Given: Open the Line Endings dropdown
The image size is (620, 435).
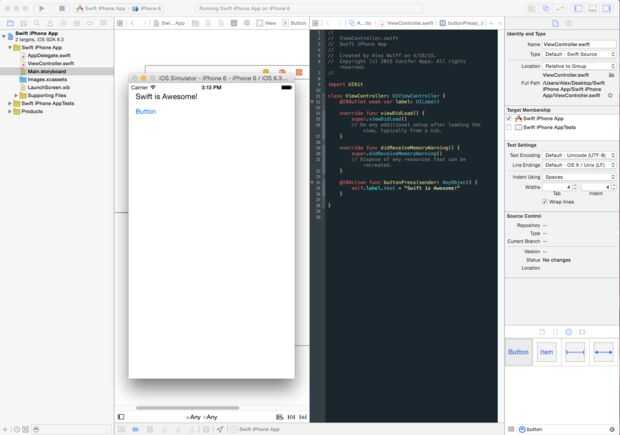Looking at the screenshot, I should pyautogui.click(x=579, y=165).
